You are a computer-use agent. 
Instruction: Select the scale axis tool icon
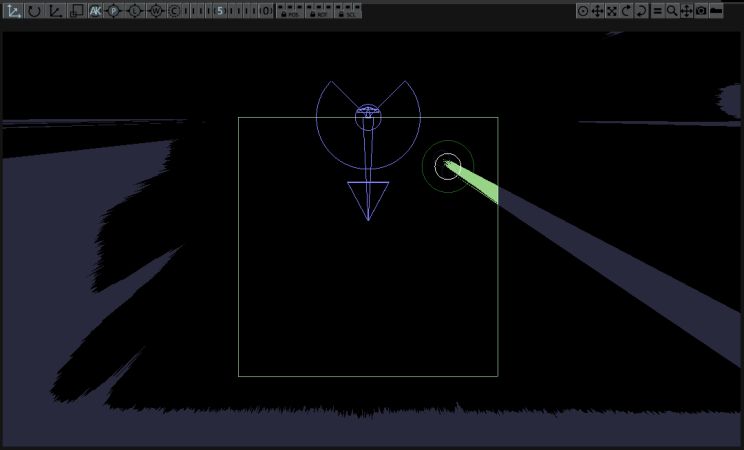pos(55,11)
